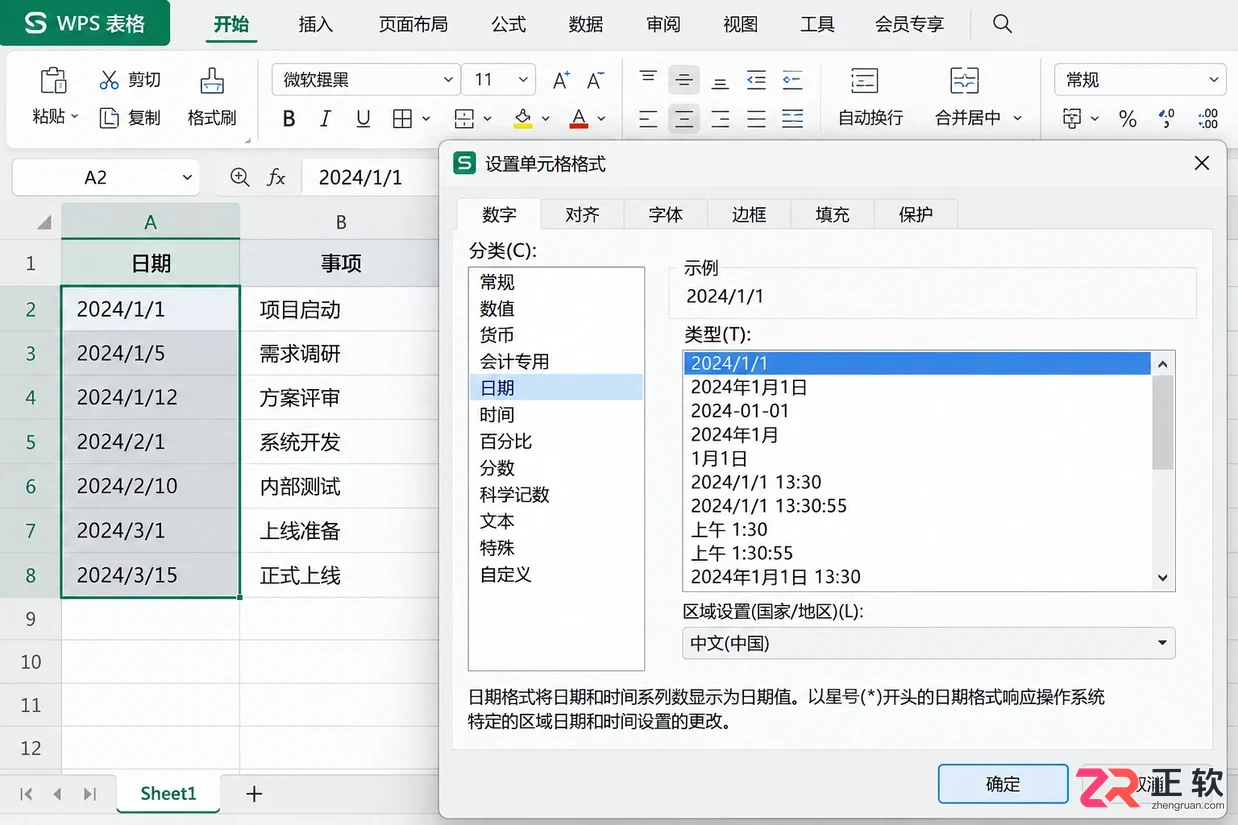Click the search magnifier icon in menu bar
Image resolution: width=1238 pixels, height=825 pixels.
coord(1002,24)
